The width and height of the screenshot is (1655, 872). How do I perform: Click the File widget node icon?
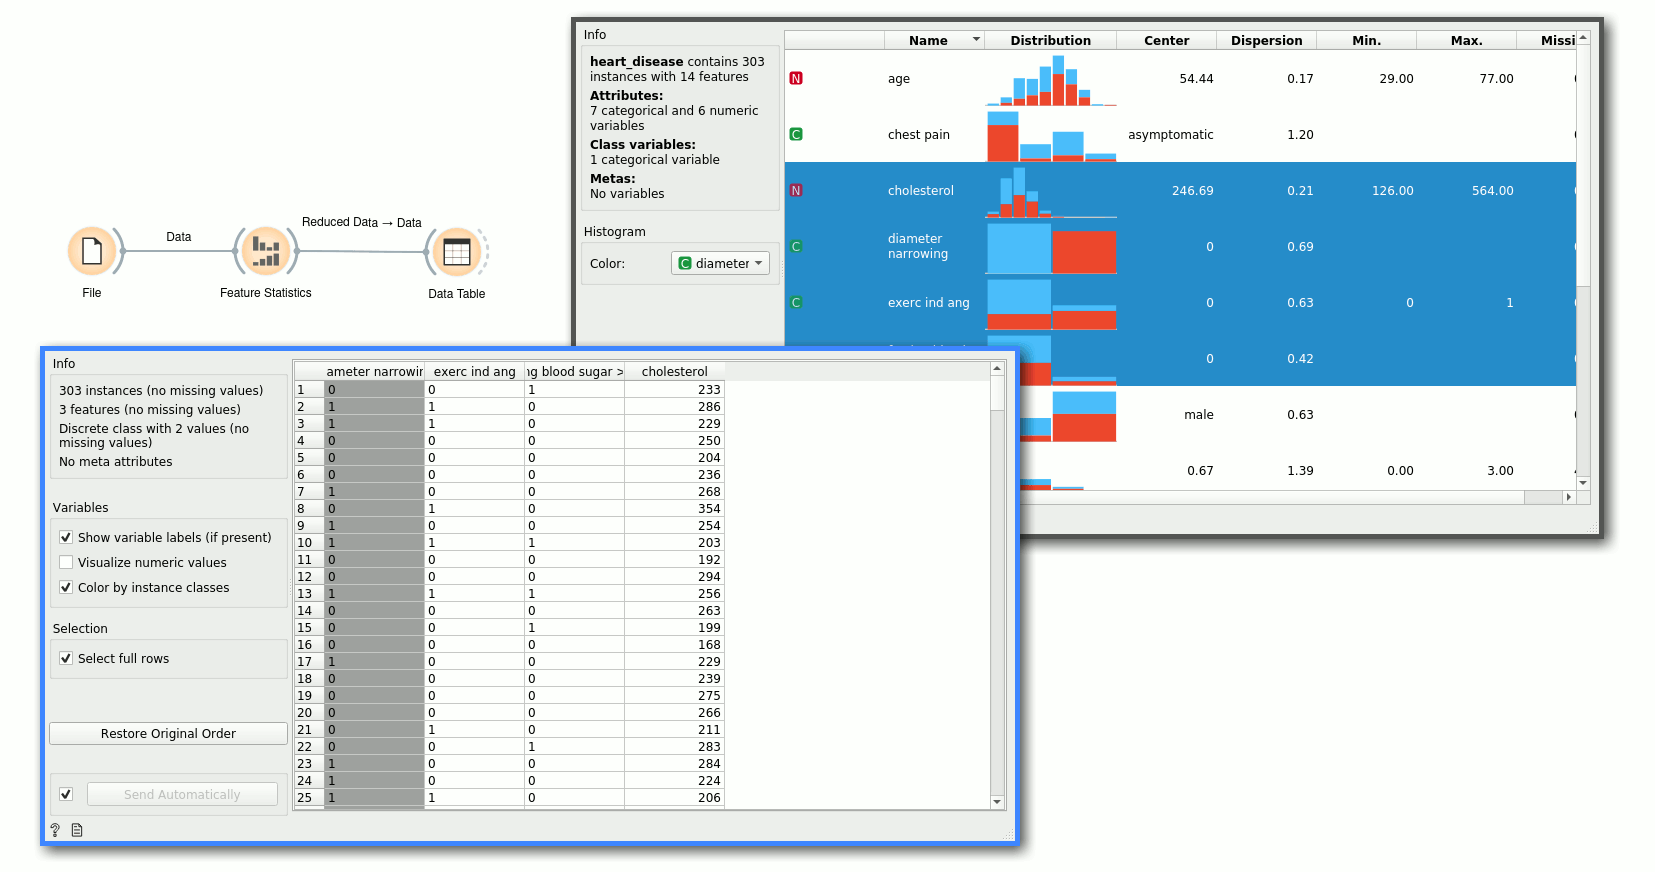point(91,251)
